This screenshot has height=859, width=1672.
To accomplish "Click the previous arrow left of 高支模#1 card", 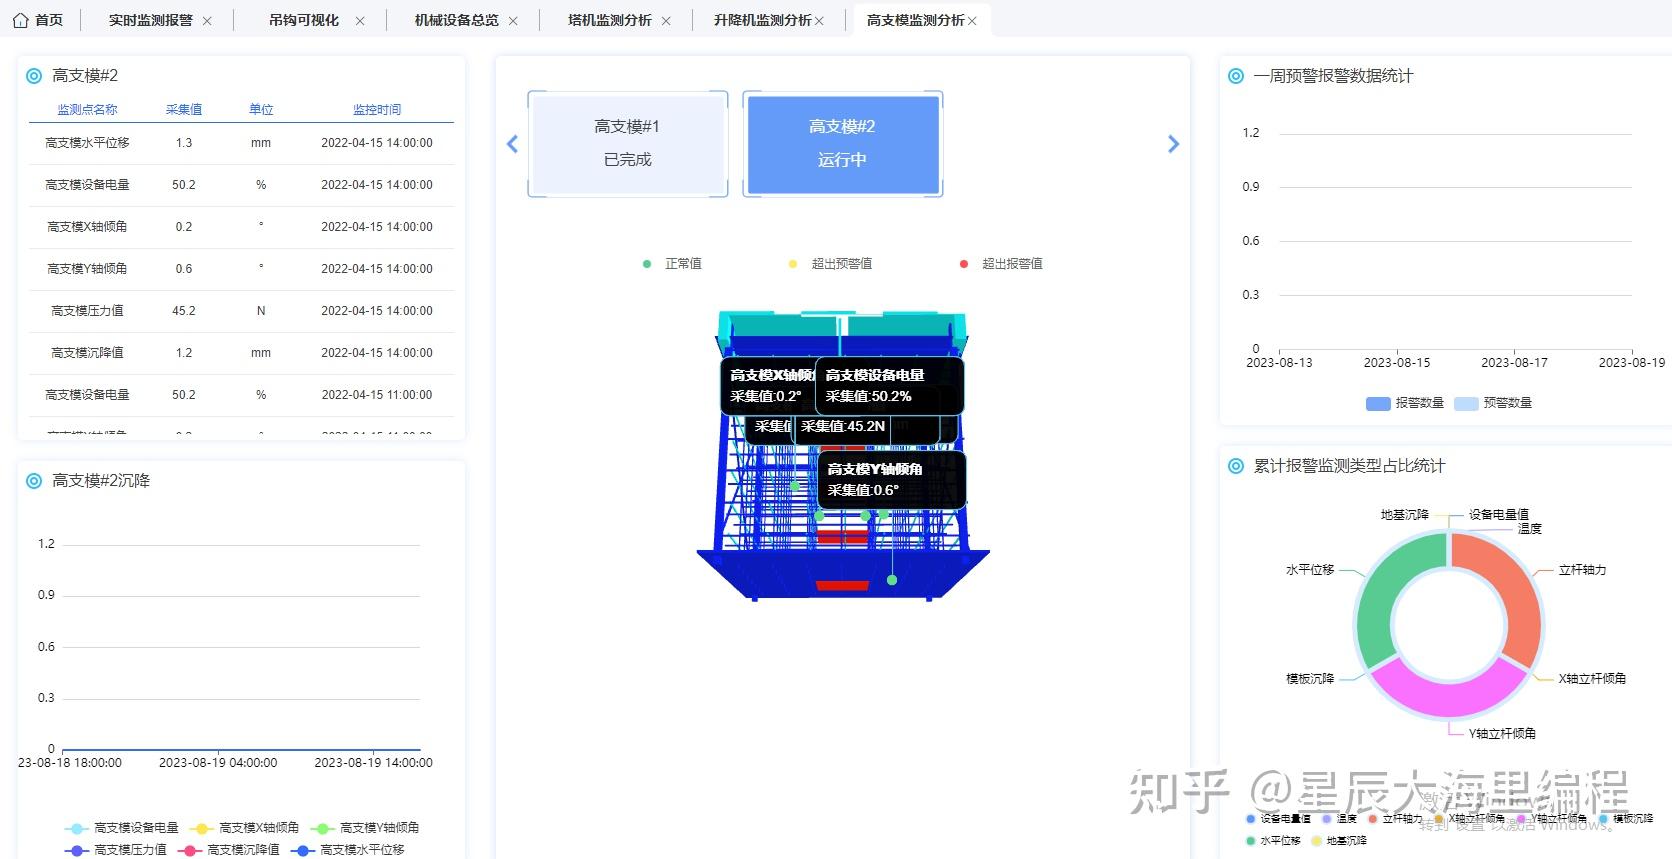I will (513, 144).
